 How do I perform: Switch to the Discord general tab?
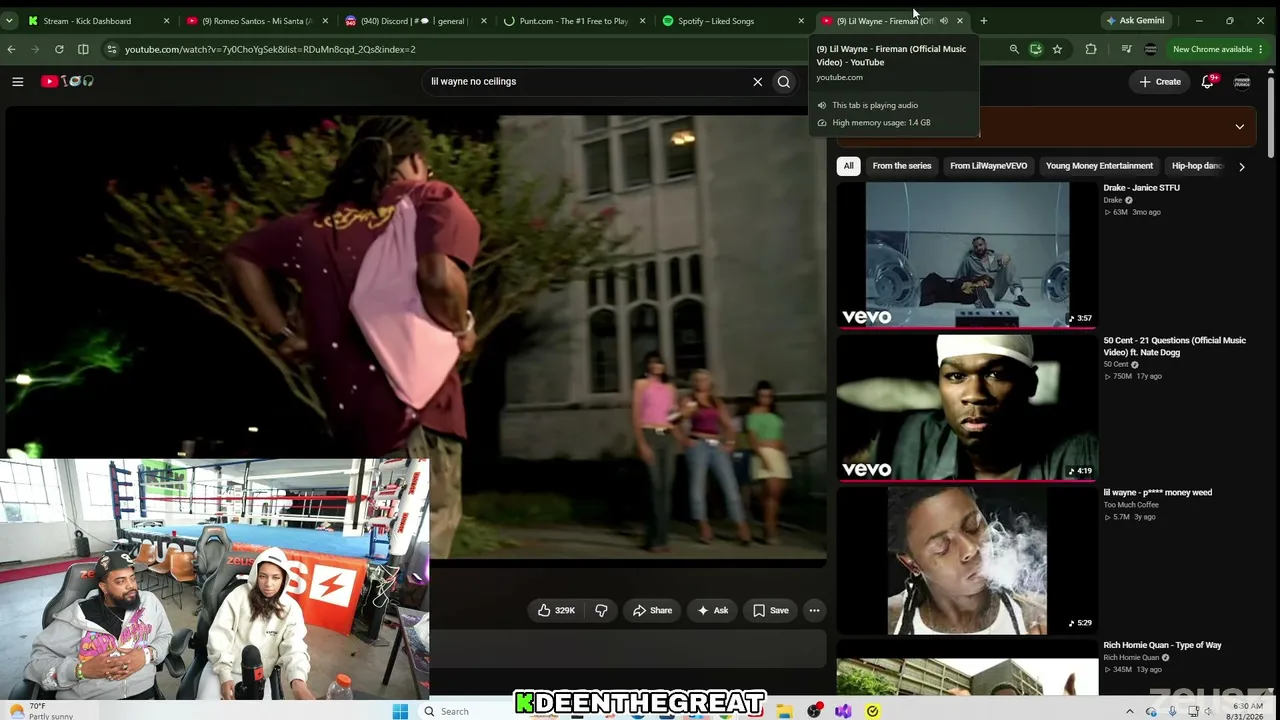click(x=414, y=21)
